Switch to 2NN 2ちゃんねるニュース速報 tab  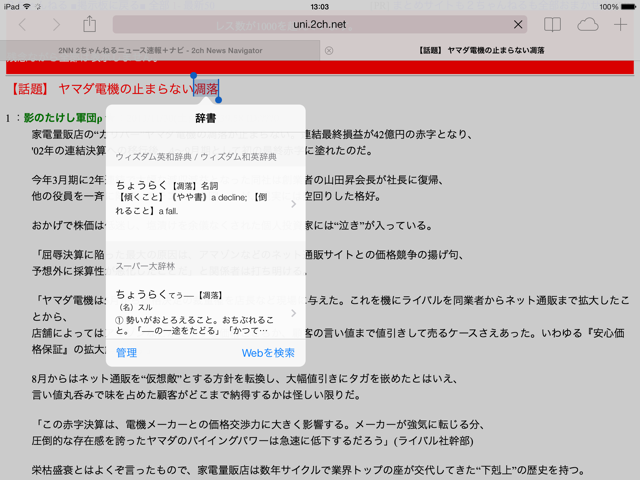tap(160, 51)
